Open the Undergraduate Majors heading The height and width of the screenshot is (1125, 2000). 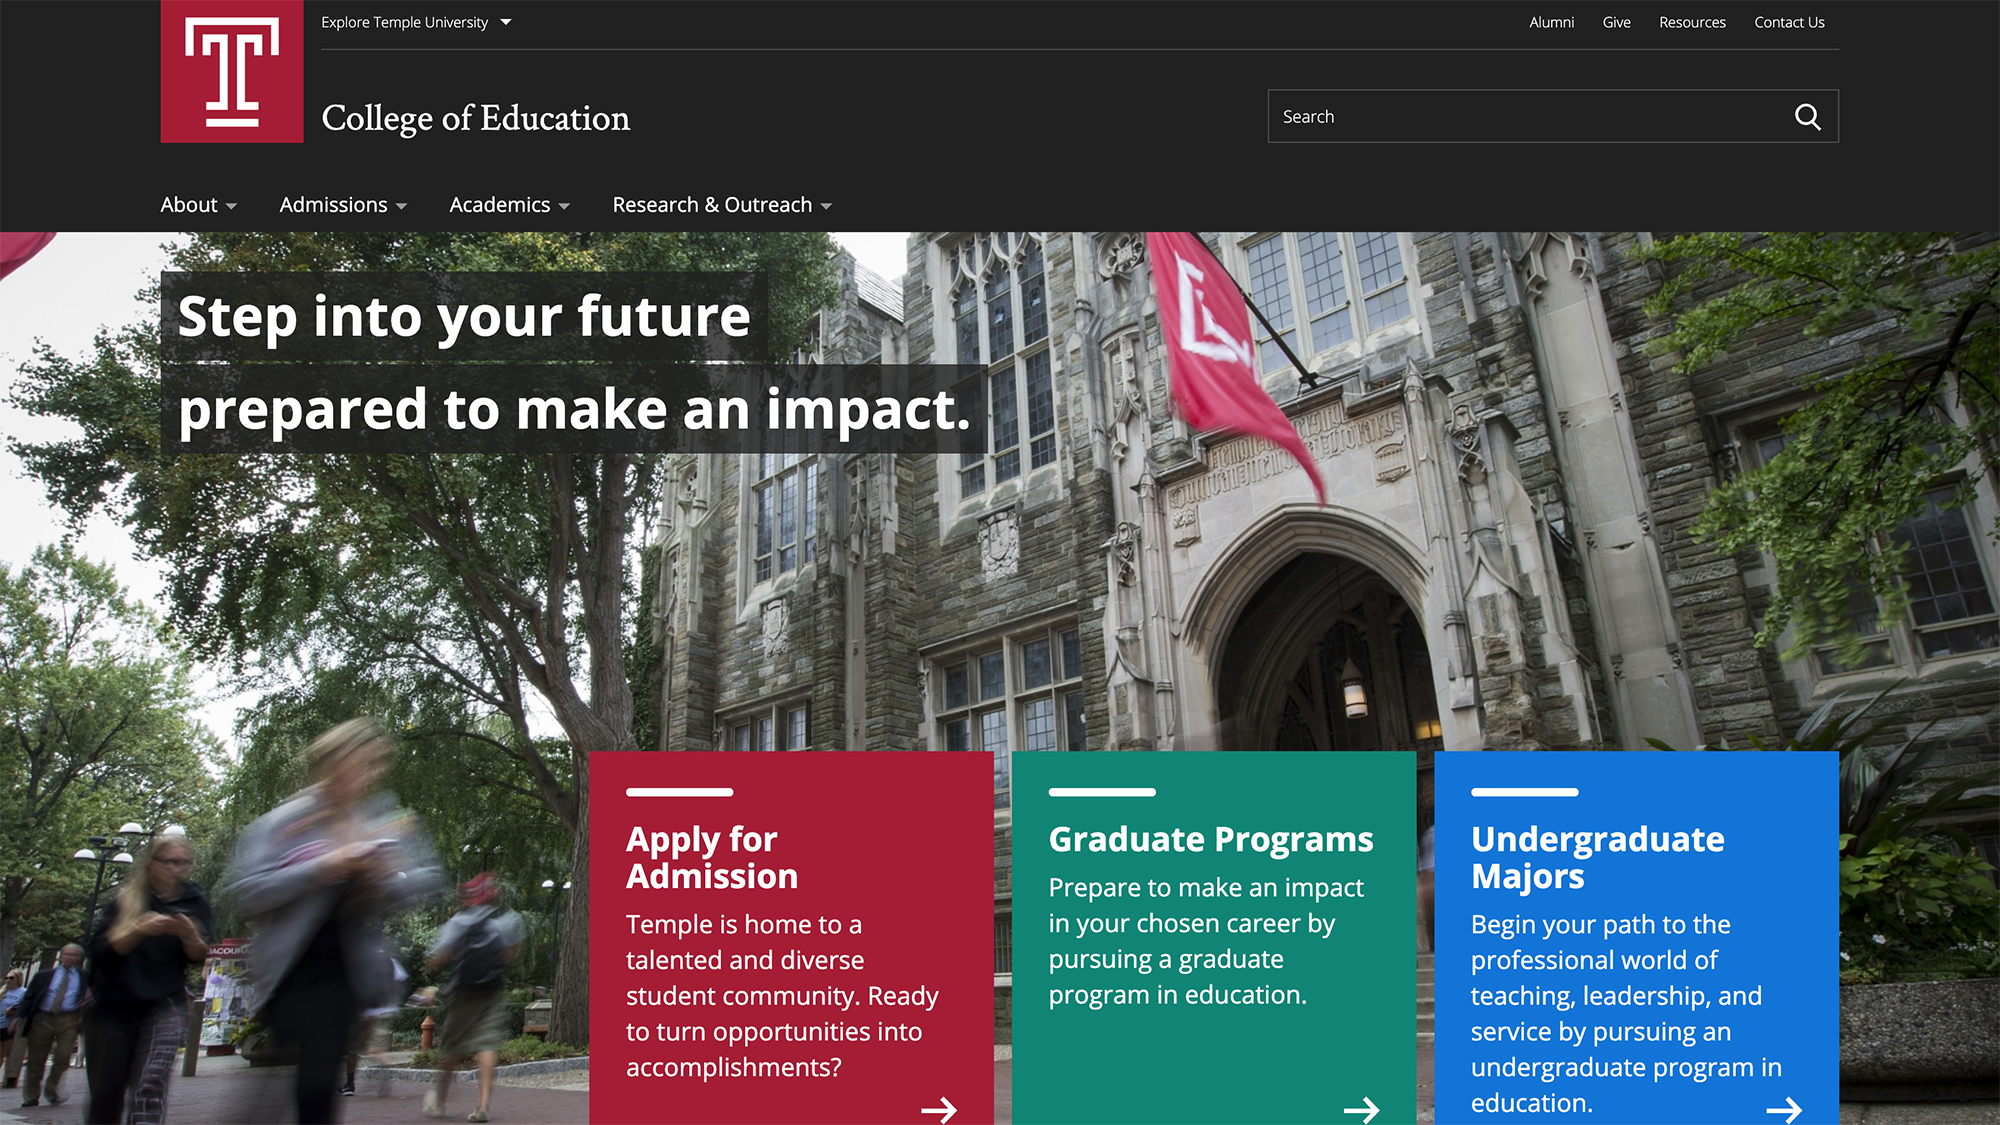[1597, 857]
